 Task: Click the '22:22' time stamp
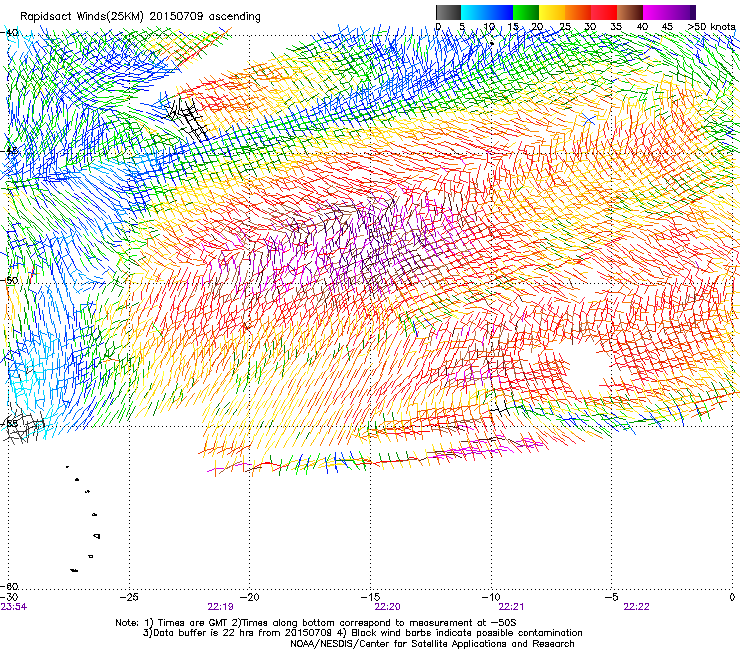click(636, 607)
